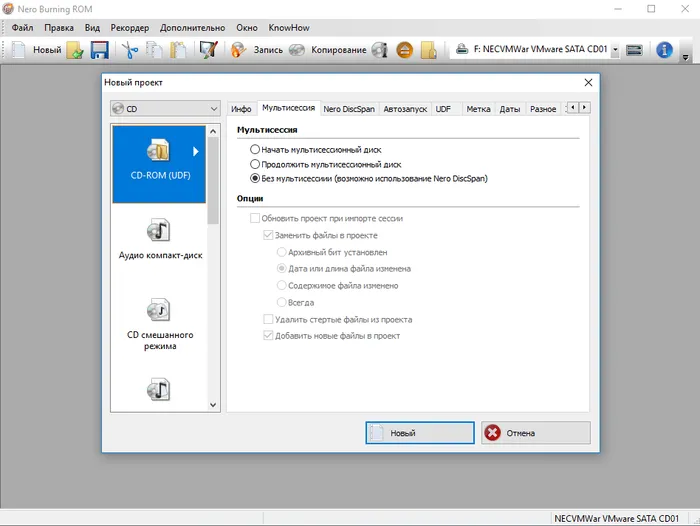Open the Рекордер menu
This screenshot has height=526, width=700.
pyautogui.click(x=129, y=28)
